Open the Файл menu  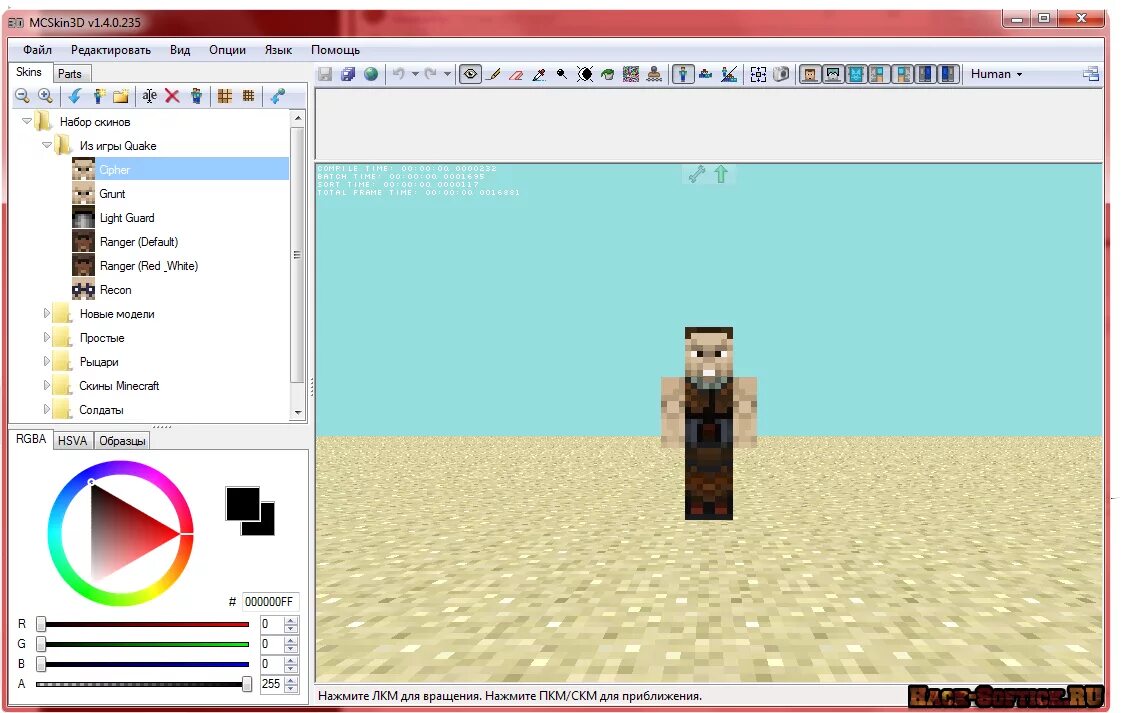pos(37,50)
